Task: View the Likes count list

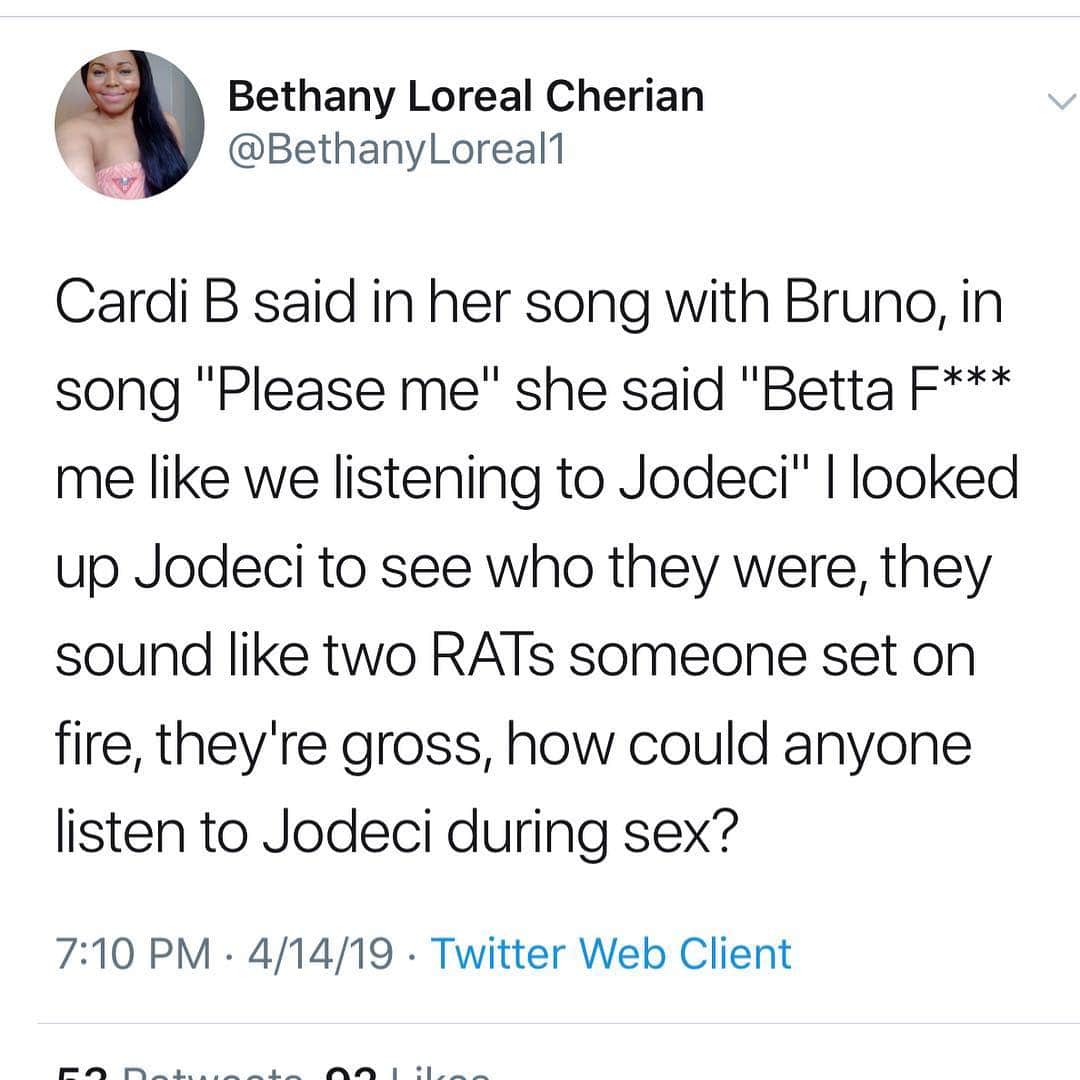Action: [x=406, y=1074]
